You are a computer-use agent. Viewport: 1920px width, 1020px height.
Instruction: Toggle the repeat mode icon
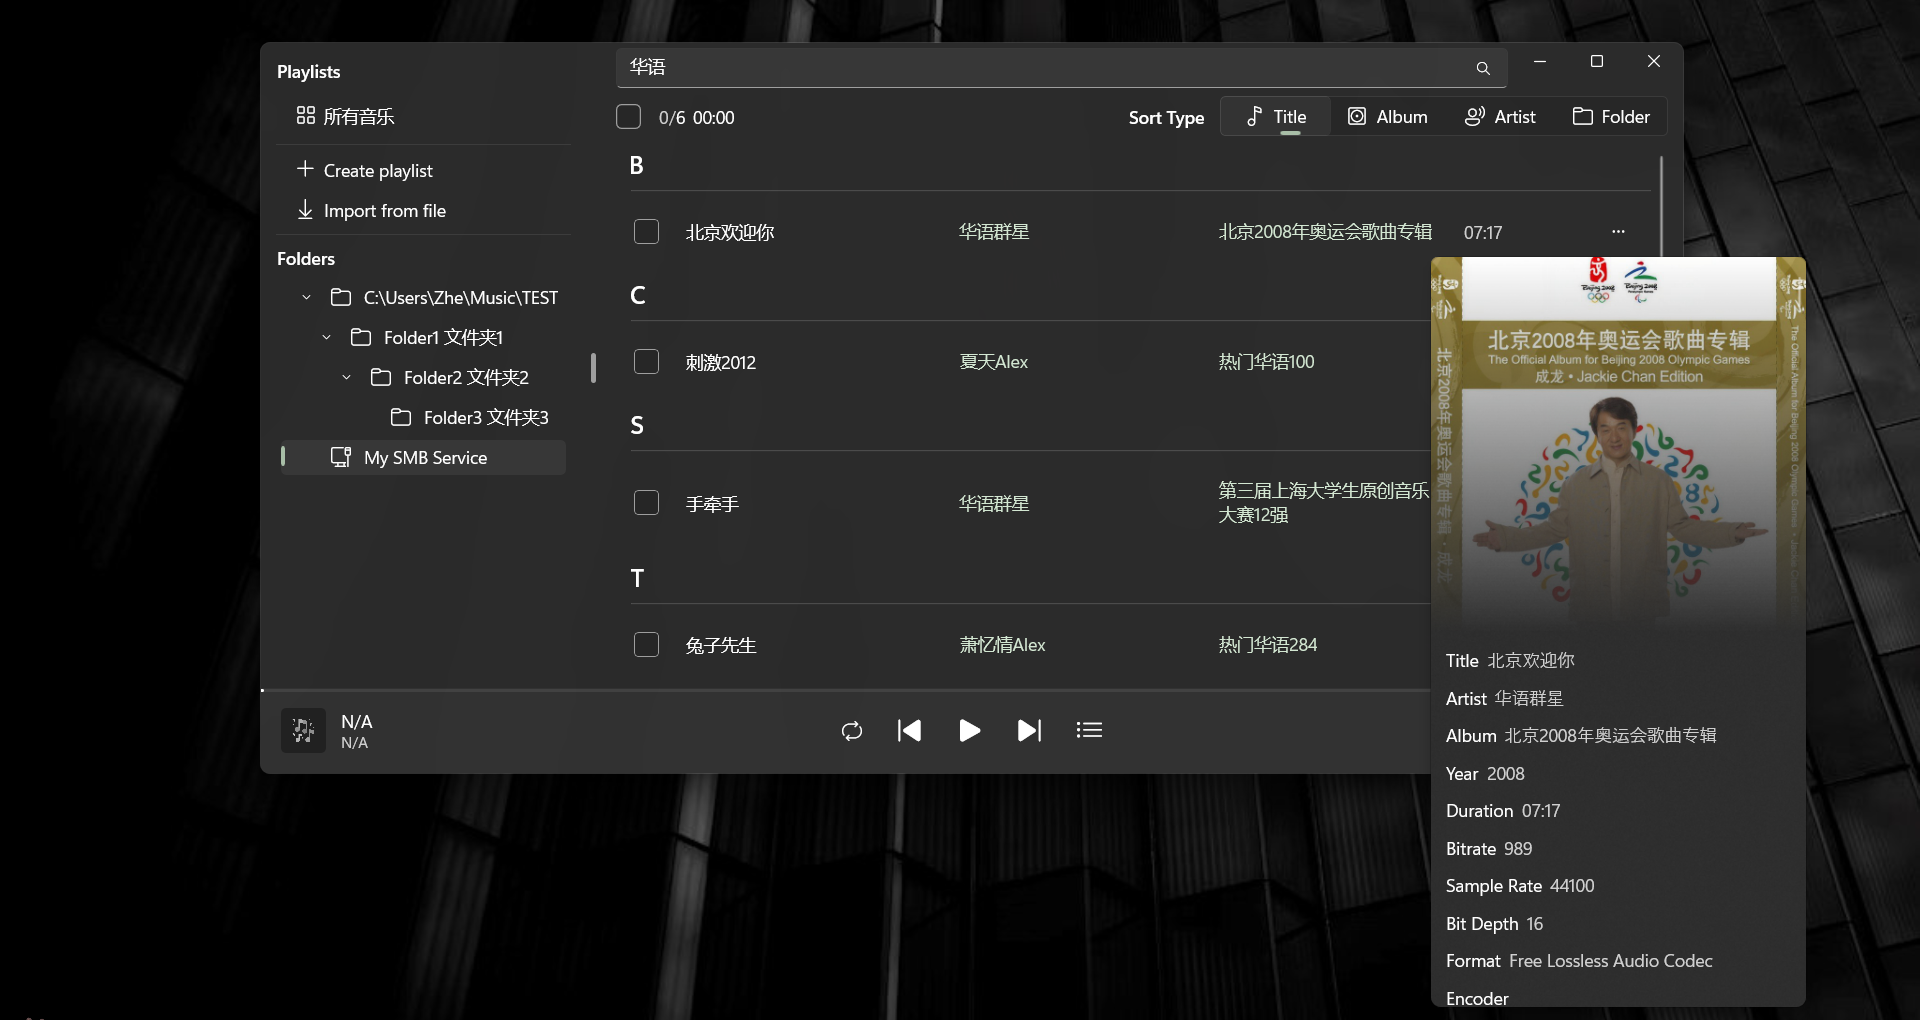852,731
